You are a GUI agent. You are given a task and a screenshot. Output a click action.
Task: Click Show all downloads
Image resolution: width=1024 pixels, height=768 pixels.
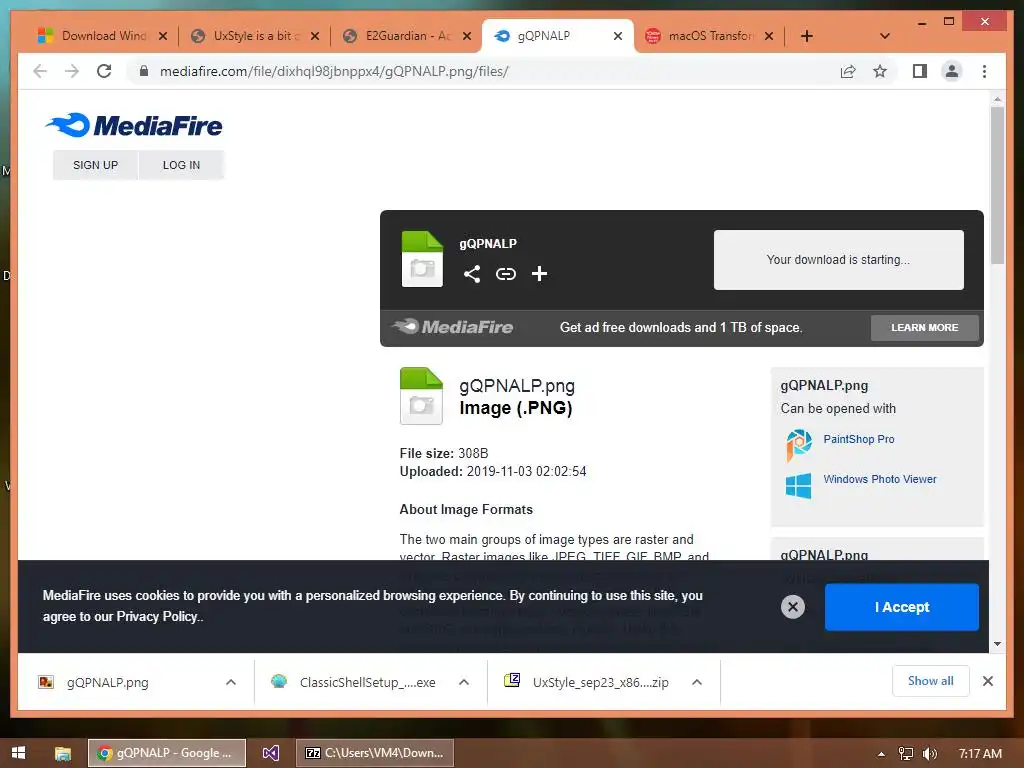click(x=930, y=681)
